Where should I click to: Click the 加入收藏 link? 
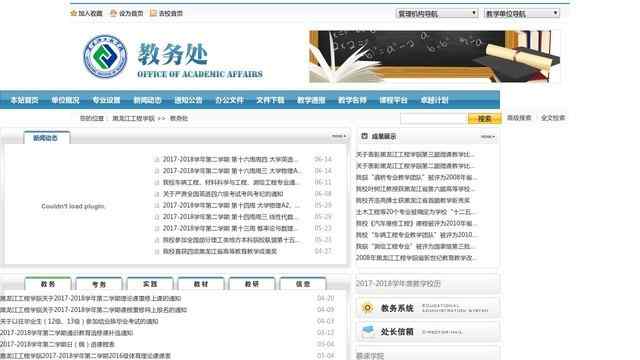(x=90, y=13)
